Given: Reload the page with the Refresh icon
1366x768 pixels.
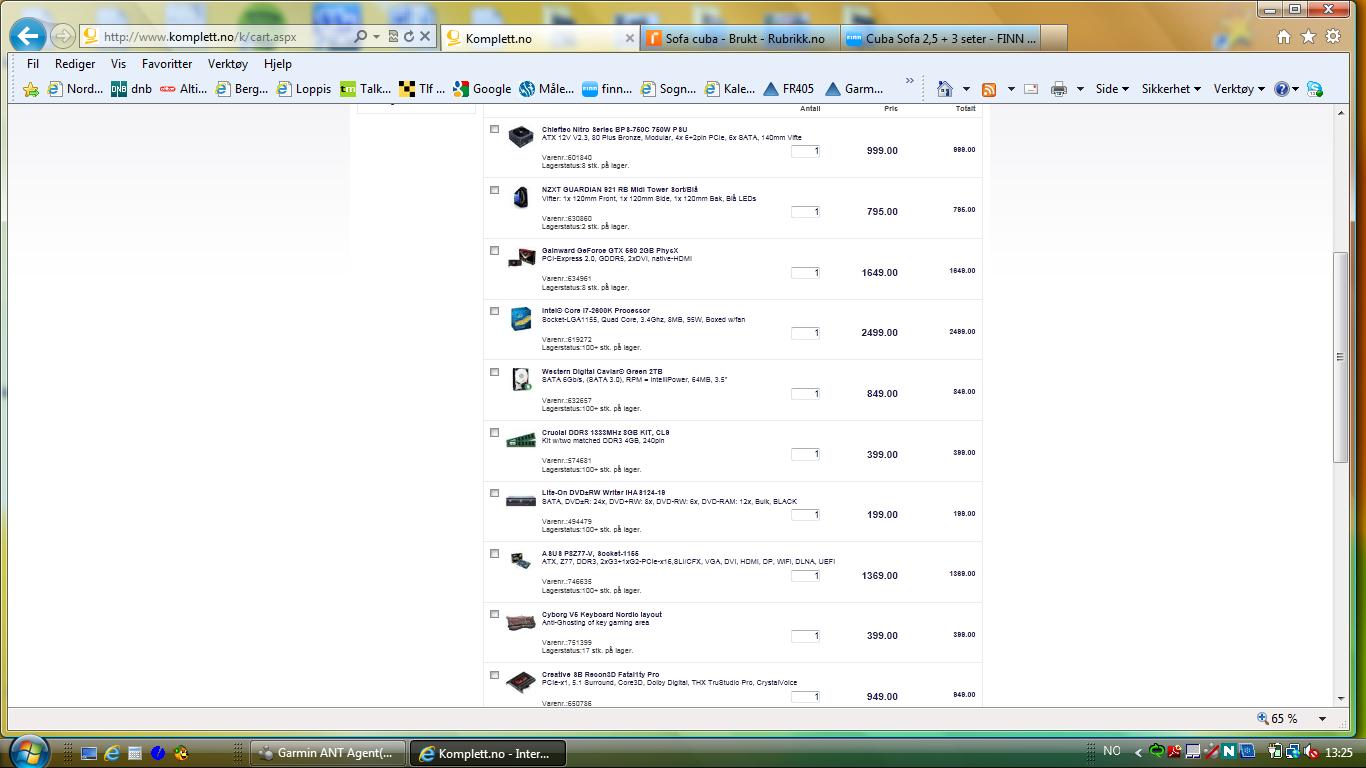Looking at the screenshot, I should pos(409,36).
